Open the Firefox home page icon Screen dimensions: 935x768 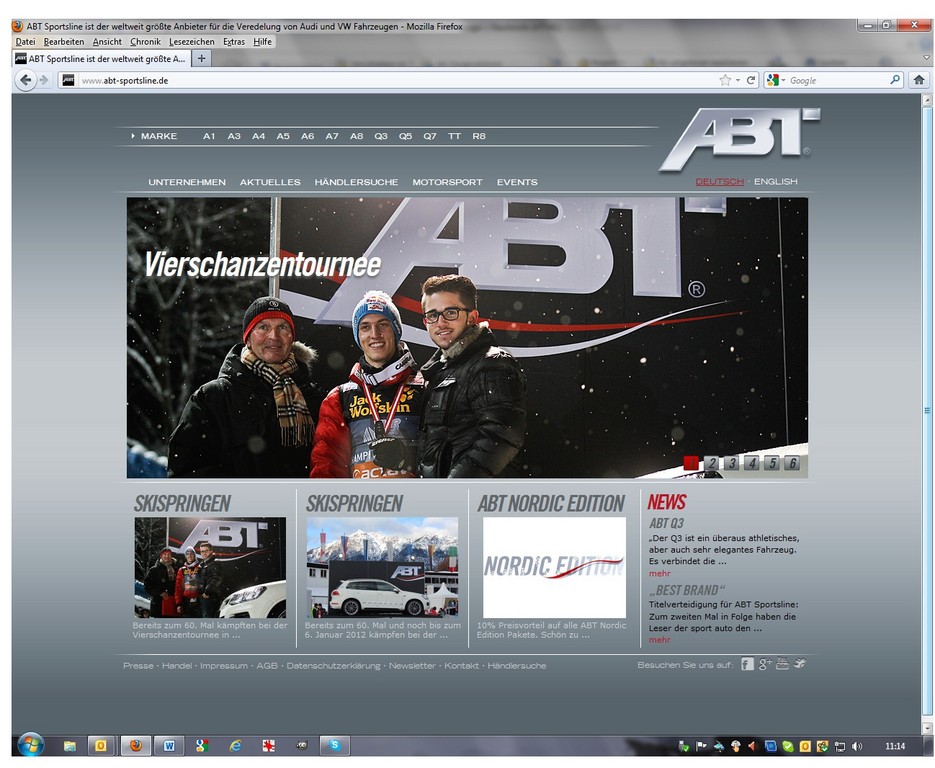pos(918,80)
